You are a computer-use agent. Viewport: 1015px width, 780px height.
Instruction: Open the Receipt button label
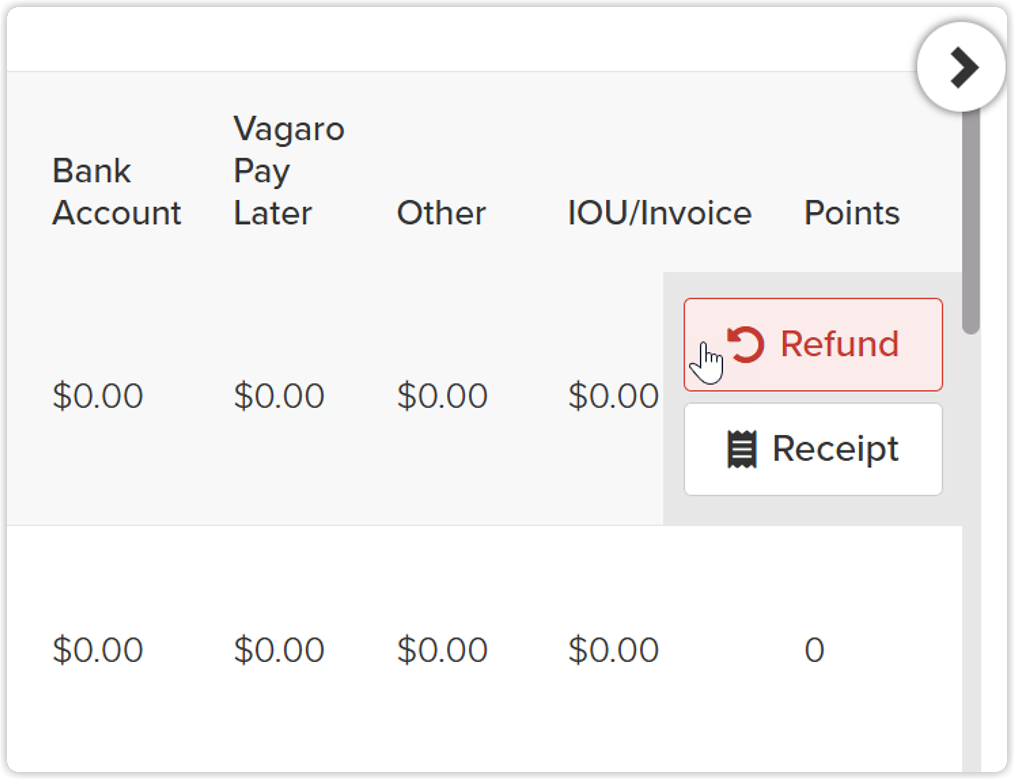point(836,449)
